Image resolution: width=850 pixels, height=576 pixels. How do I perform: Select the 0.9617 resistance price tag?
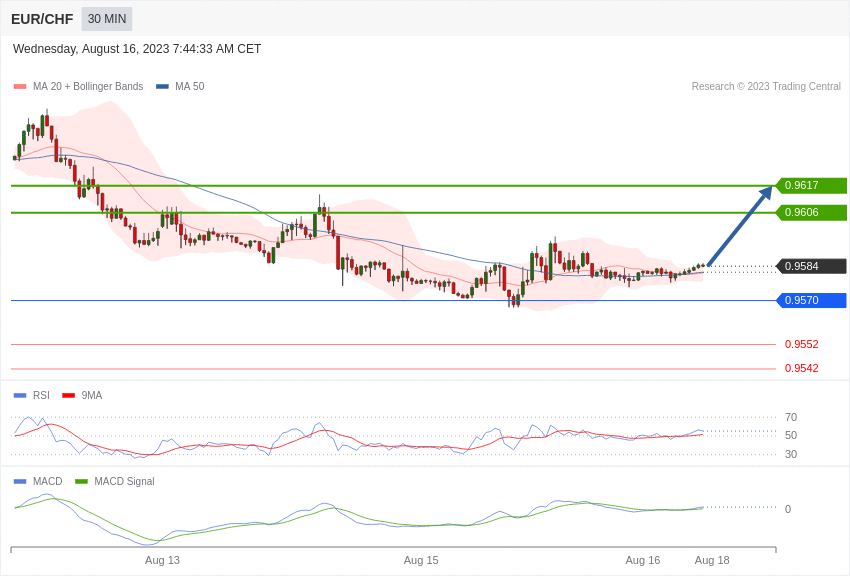click(812, 185)
